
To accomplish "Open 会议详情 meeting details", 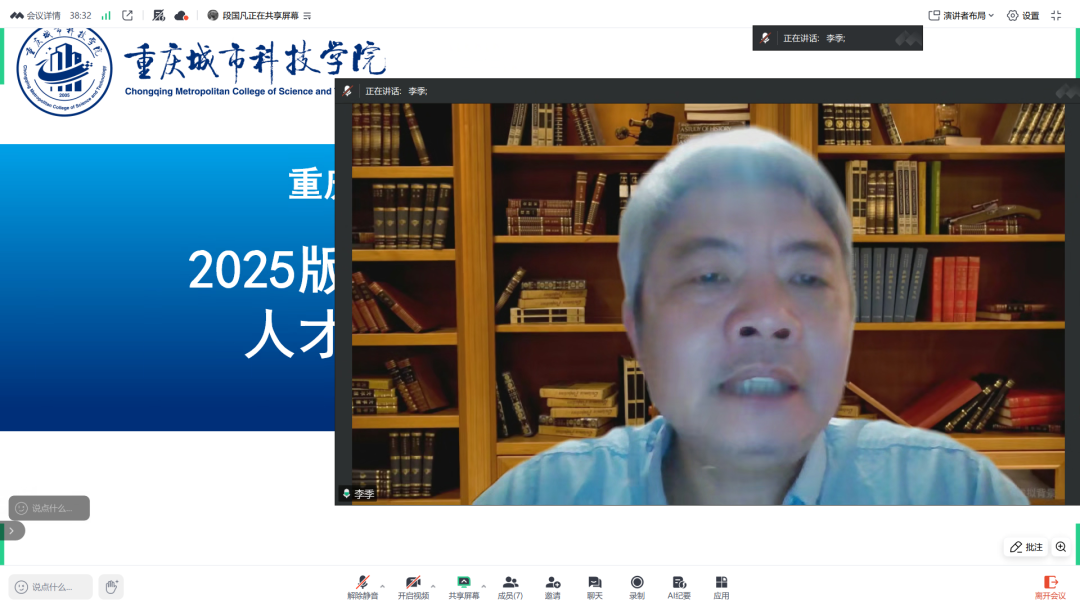I will tap(35, 15).
